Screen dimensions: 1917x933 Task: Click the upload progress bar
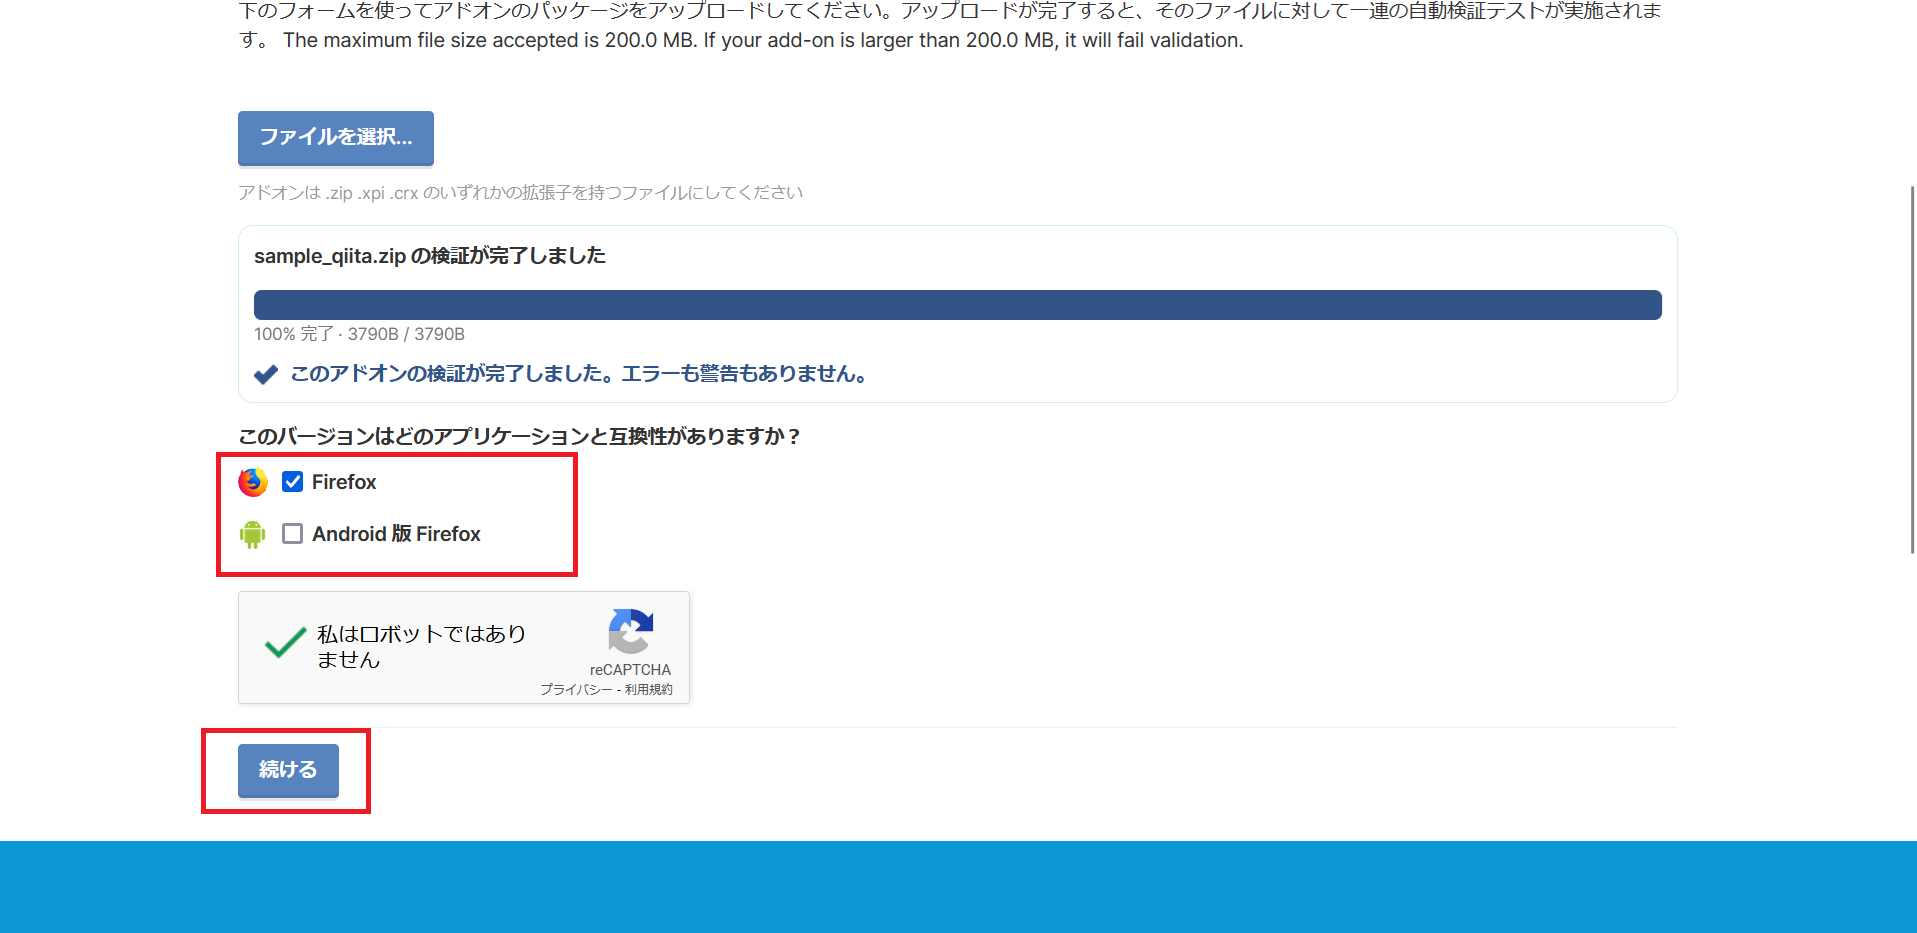(958, 305)
